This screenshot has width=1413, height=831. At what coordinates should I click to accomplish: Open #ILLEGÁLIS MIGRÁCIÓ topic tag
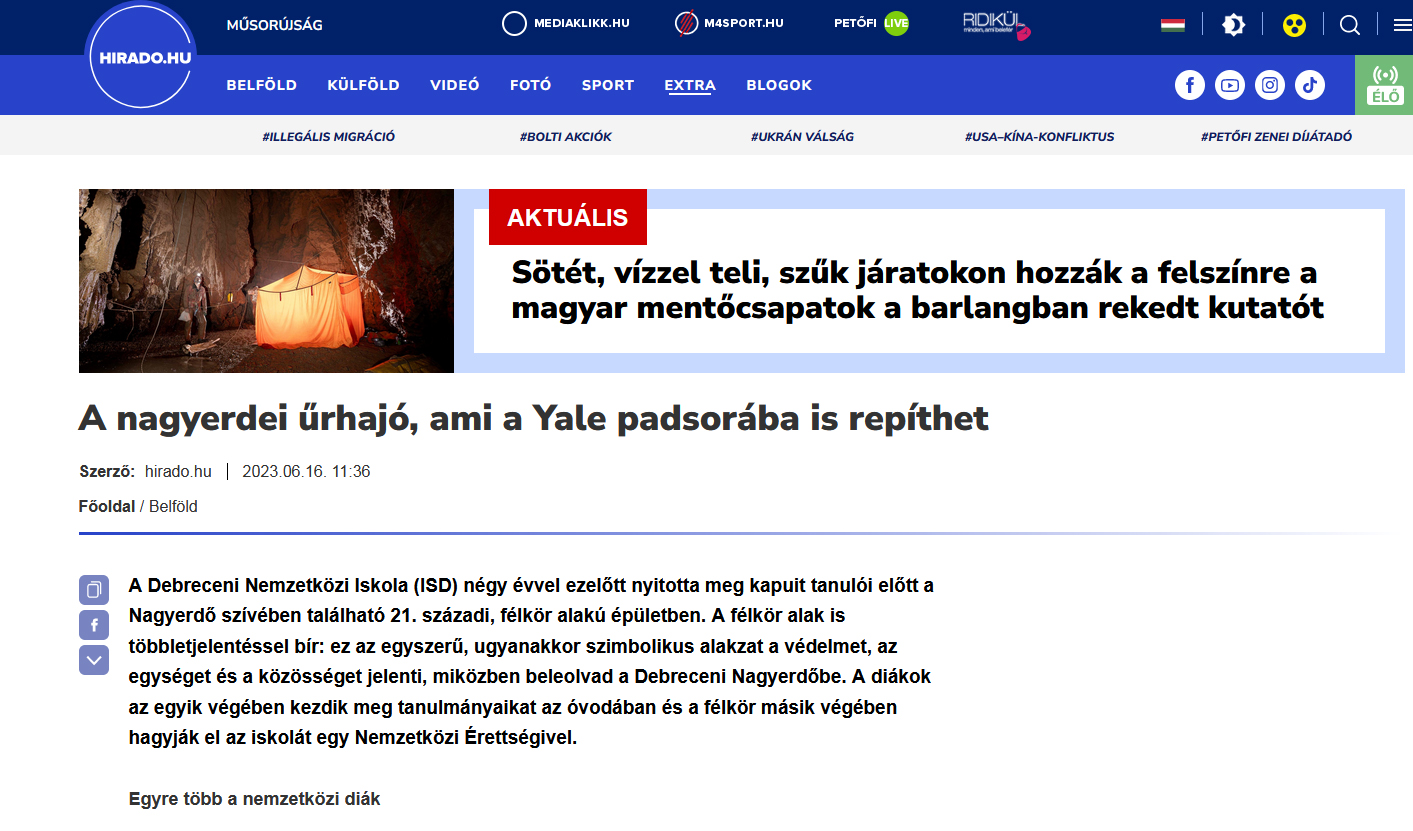point(329,137)
